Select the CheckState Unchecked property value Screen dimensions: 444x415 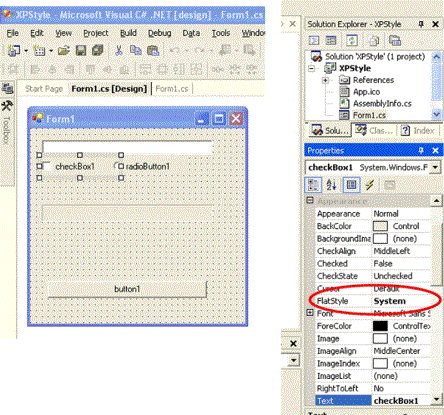point(393,276)
